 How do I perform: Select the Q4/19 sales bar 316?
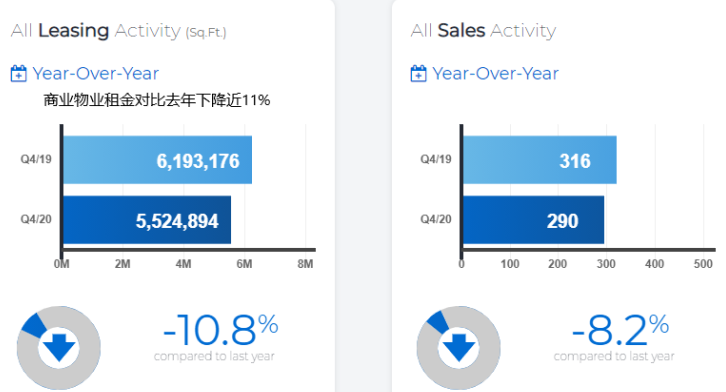point(540,160)
